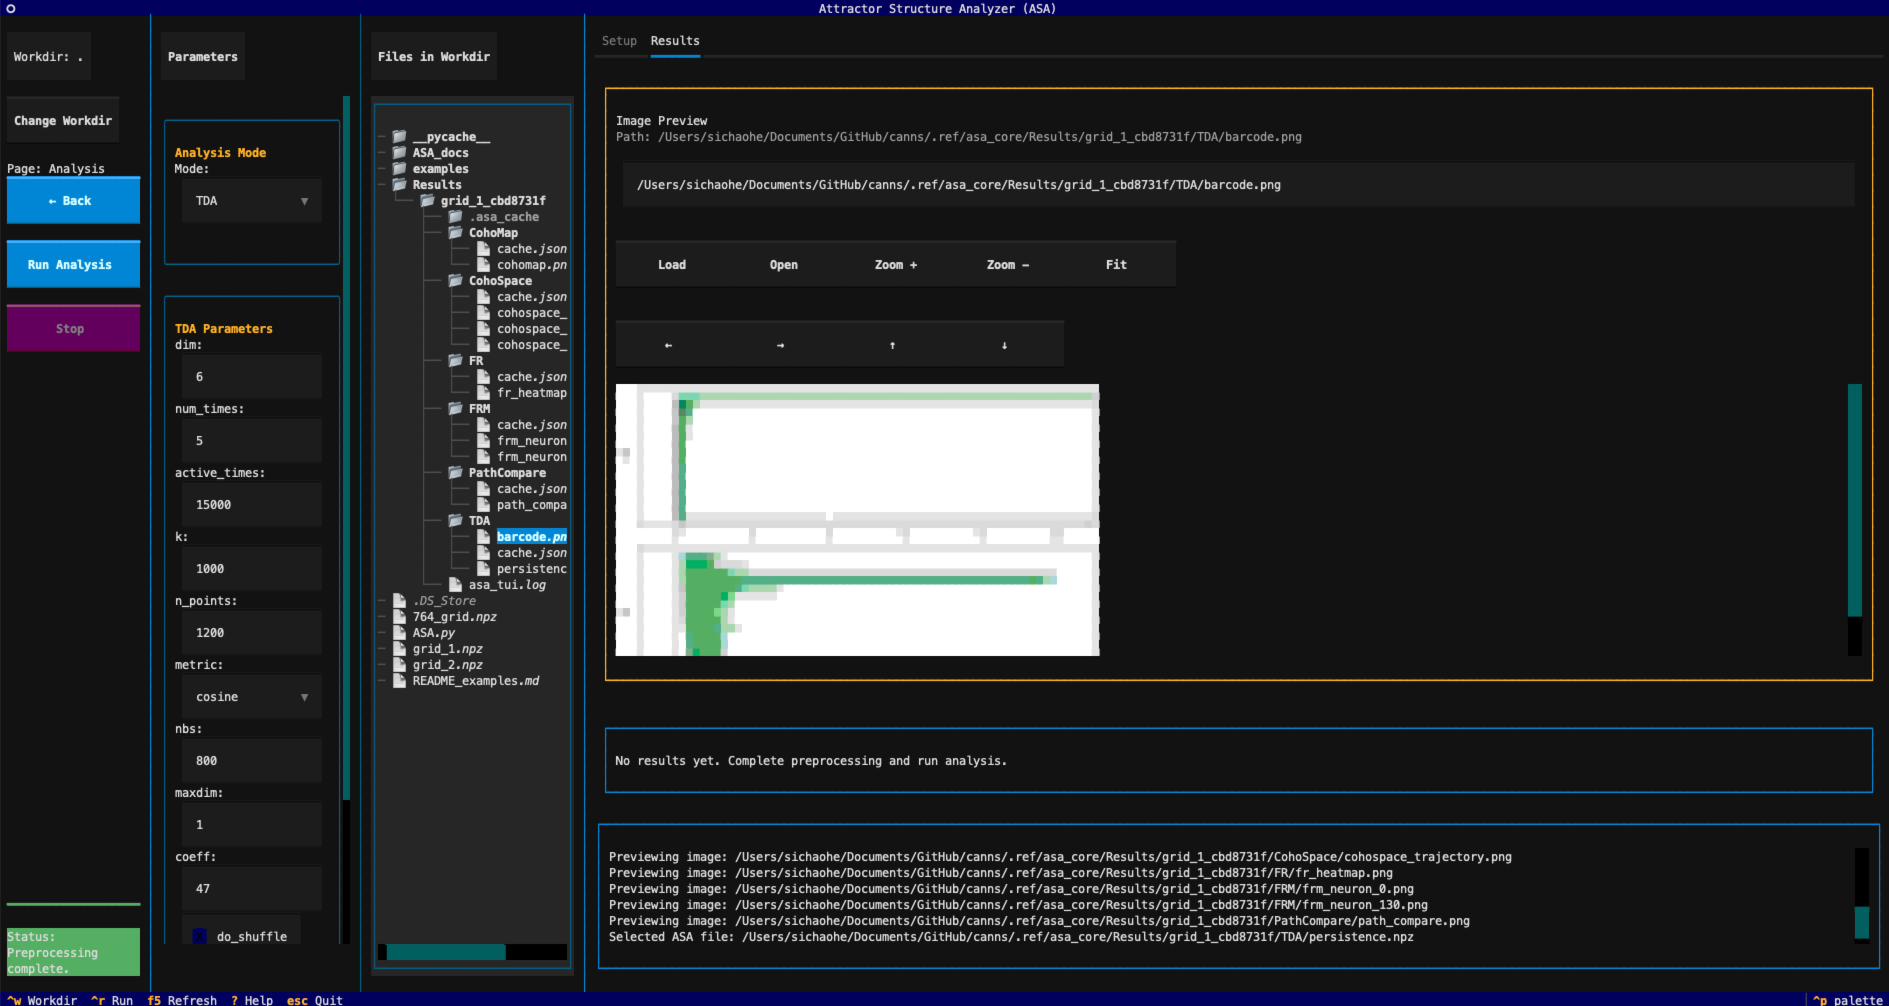
Task: Open the Analysis Mode TDA dropdown
Action: [251, 201]
